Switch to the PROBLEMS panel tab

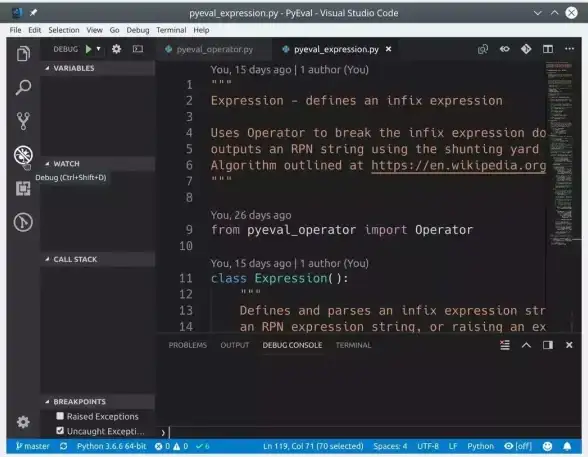tap(188, 345)
